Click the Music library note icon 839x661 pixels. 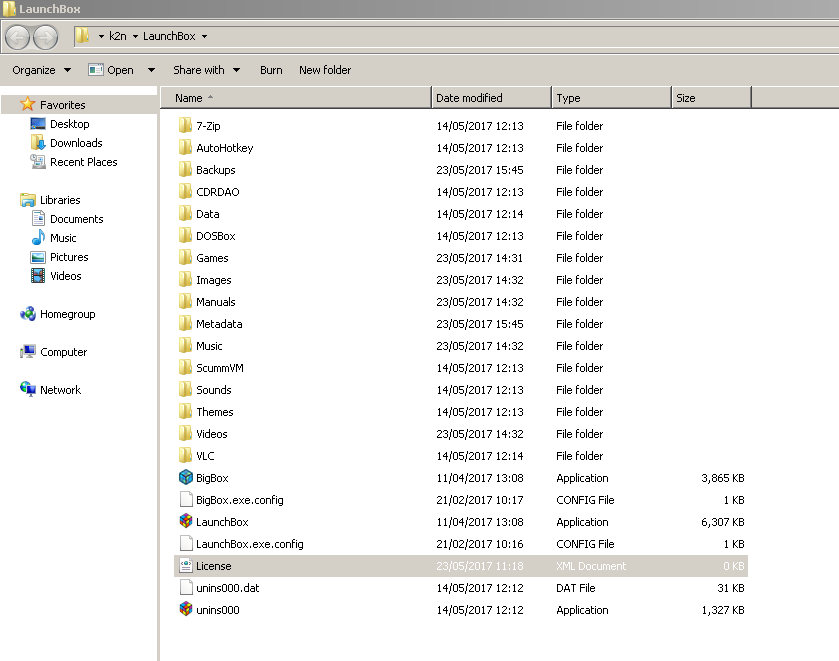[x=38, y=237]
